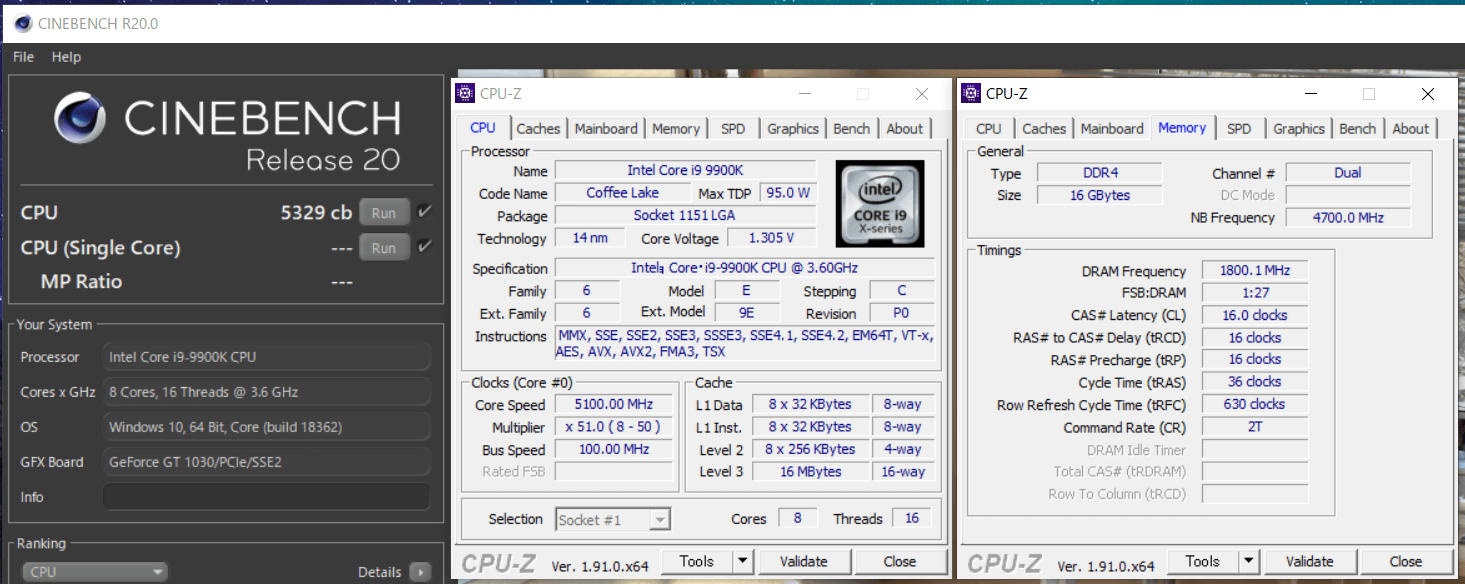This screenshot has height=584, width=1465.
Task: Run the CPU (Single Core) benchmark
Action: pyautogui.click(x=384, y=248)
